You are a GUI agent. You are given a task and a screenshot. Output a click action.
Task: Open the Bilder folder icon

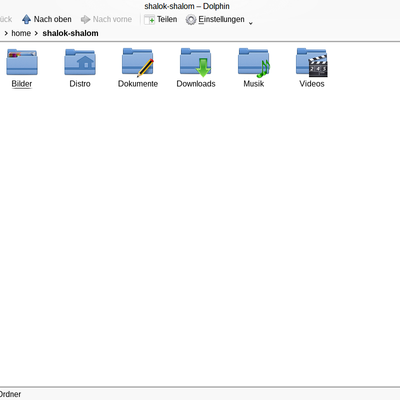[22, 62]
